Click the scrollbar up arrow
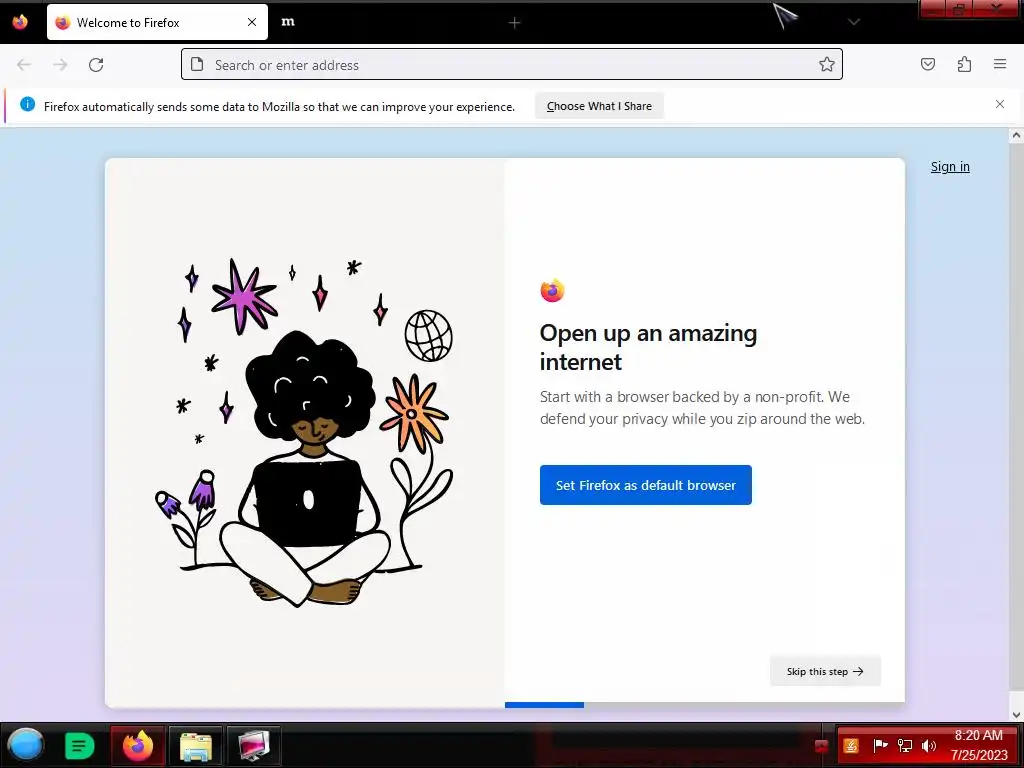The height and width of the screenshot is (768, 1024). [x=1016, y=136]
